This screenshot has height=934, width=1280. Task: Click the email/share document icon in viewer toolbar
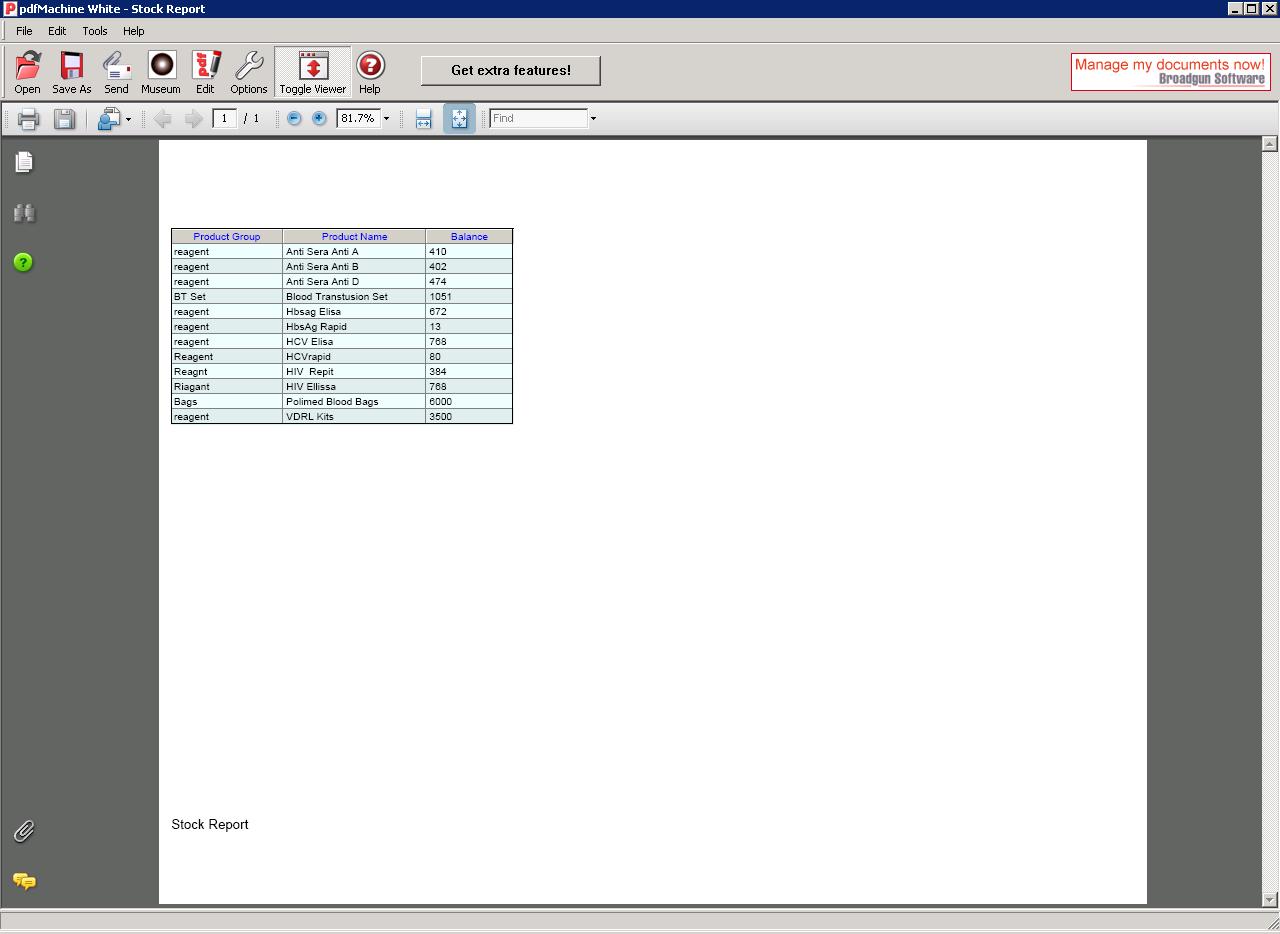click(x=108, y=119)
